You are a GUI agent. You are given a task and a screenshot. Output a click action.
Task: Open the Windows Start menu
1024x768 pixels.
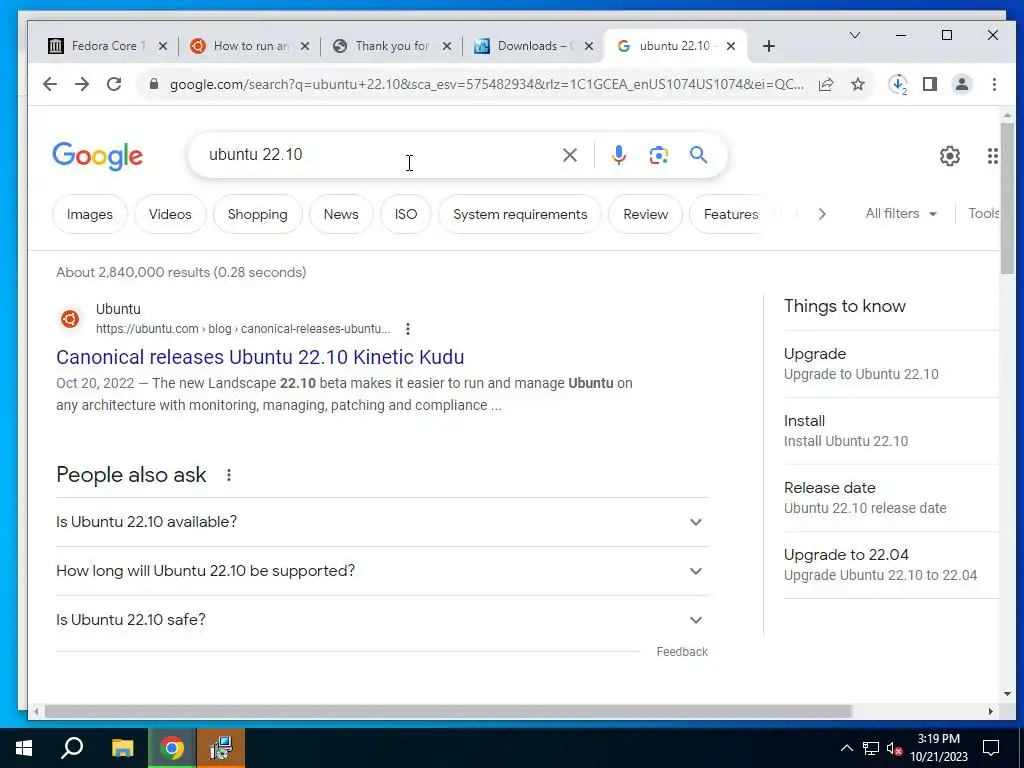tap(24, 748)
